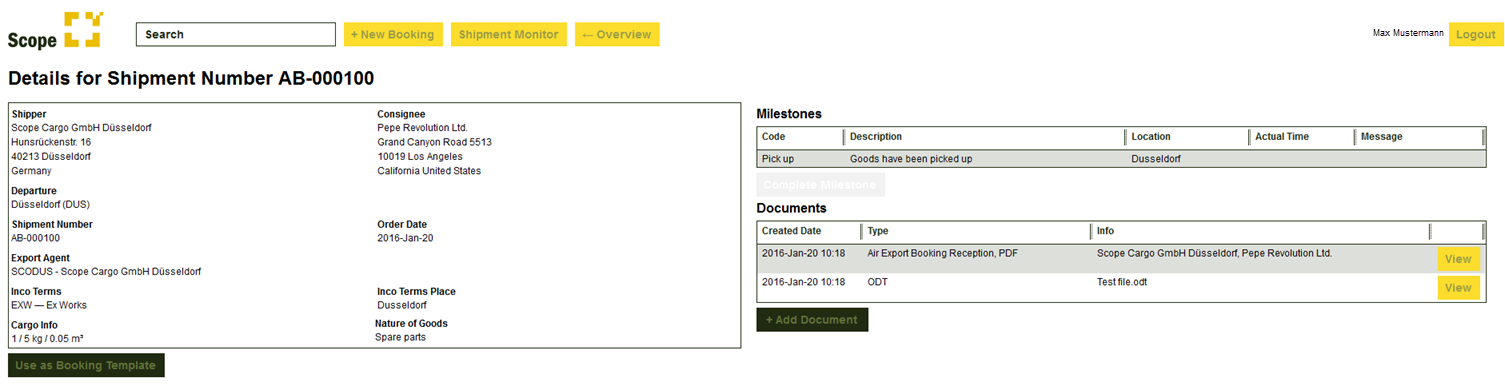The image size is (1505, 390).
Task: Go back to Overview
Action: click(x=617, y=34)
